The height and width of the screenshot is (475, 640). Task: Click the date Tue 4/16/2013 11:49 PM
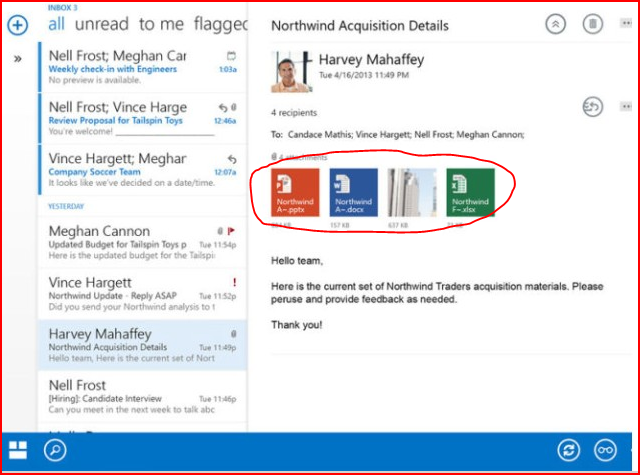pos(364,75)
